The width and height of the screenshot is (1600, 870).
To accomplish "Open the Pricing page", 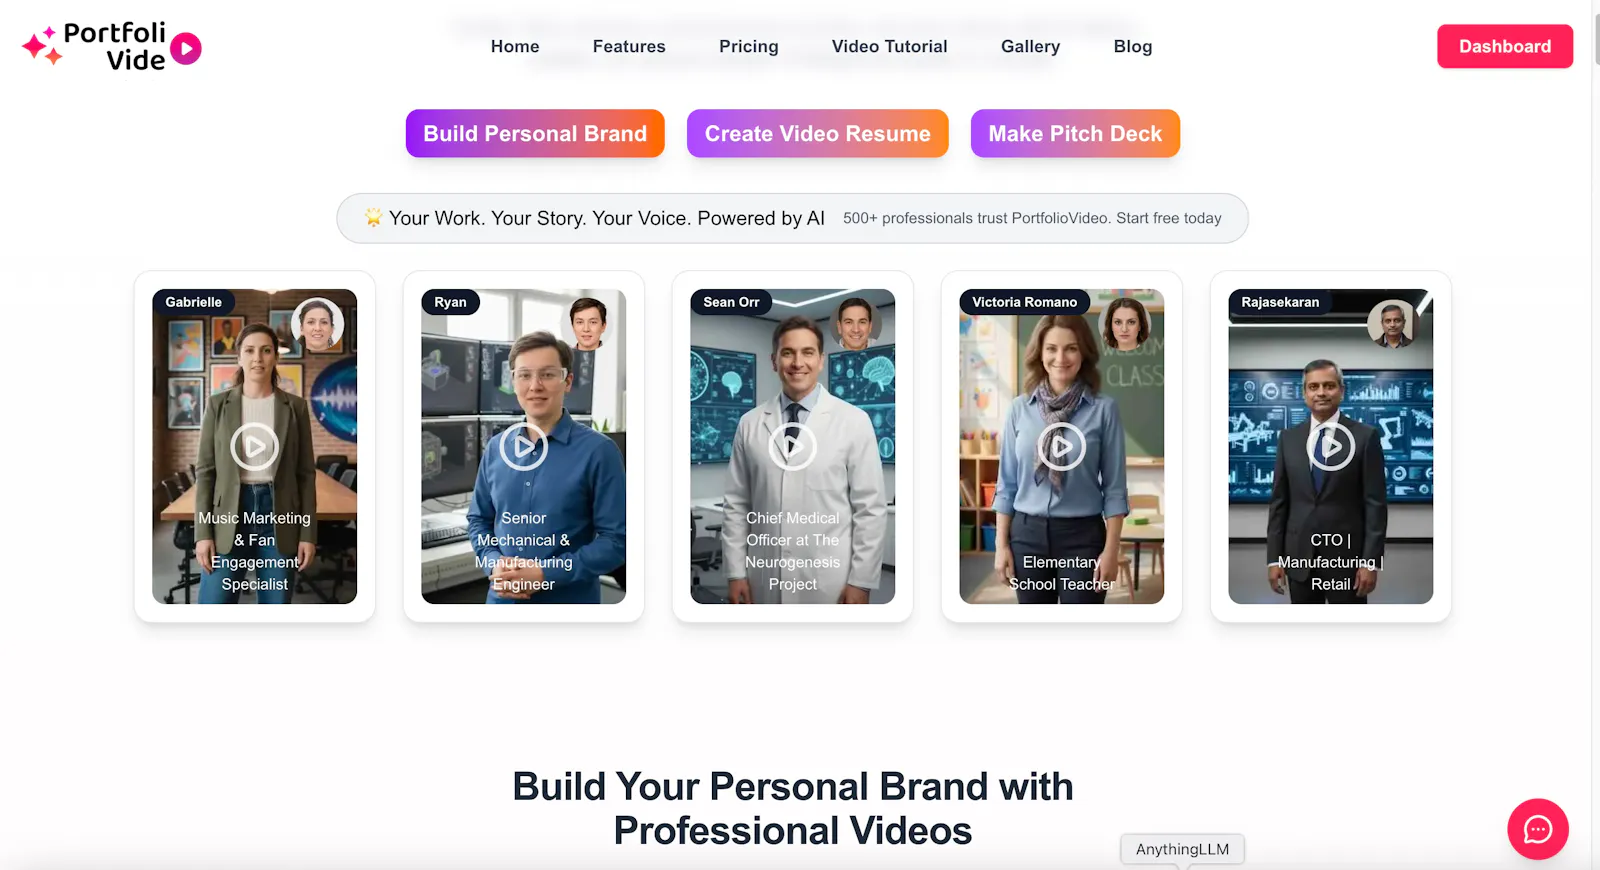I will click(x=749, y=46).
